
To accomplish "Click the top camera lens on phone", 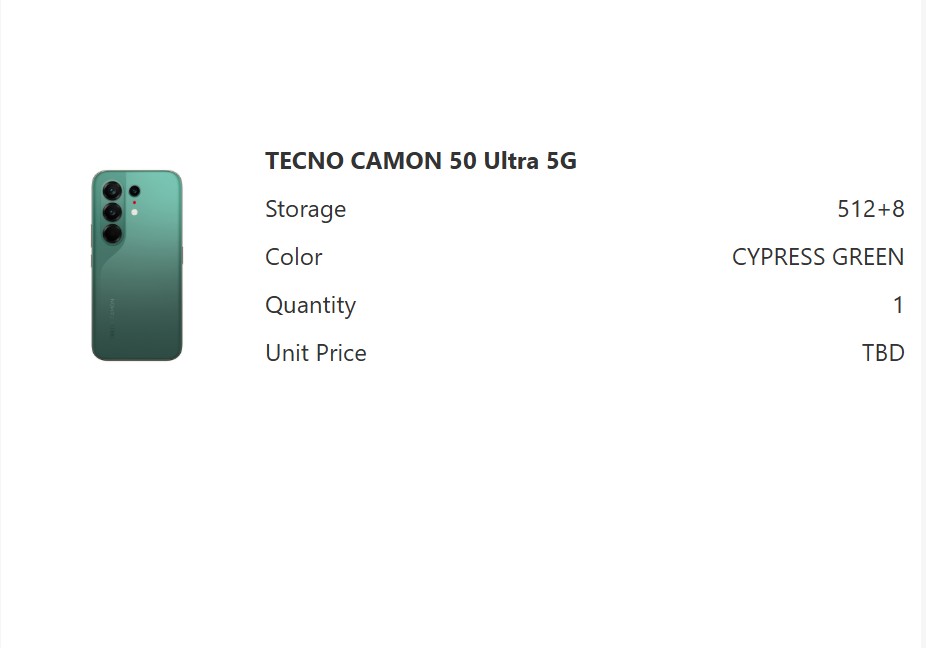I will click(x=112, y=190).
